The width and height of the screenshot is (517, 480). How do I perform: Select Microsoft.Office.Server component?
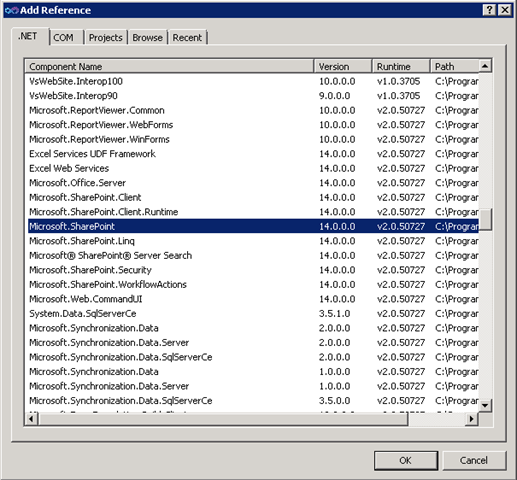[x=253, y=183]
